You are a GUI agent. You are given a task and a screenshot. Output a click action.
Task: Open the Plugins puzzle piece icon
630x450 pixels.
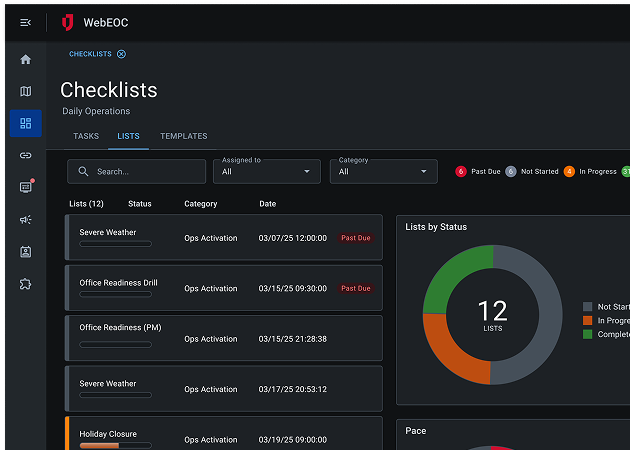coord(25,283)
